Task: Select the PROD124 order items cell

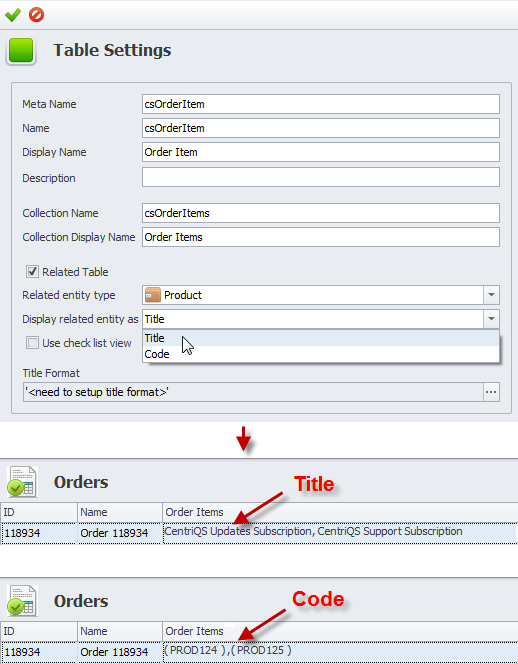Action: point(340,651)
